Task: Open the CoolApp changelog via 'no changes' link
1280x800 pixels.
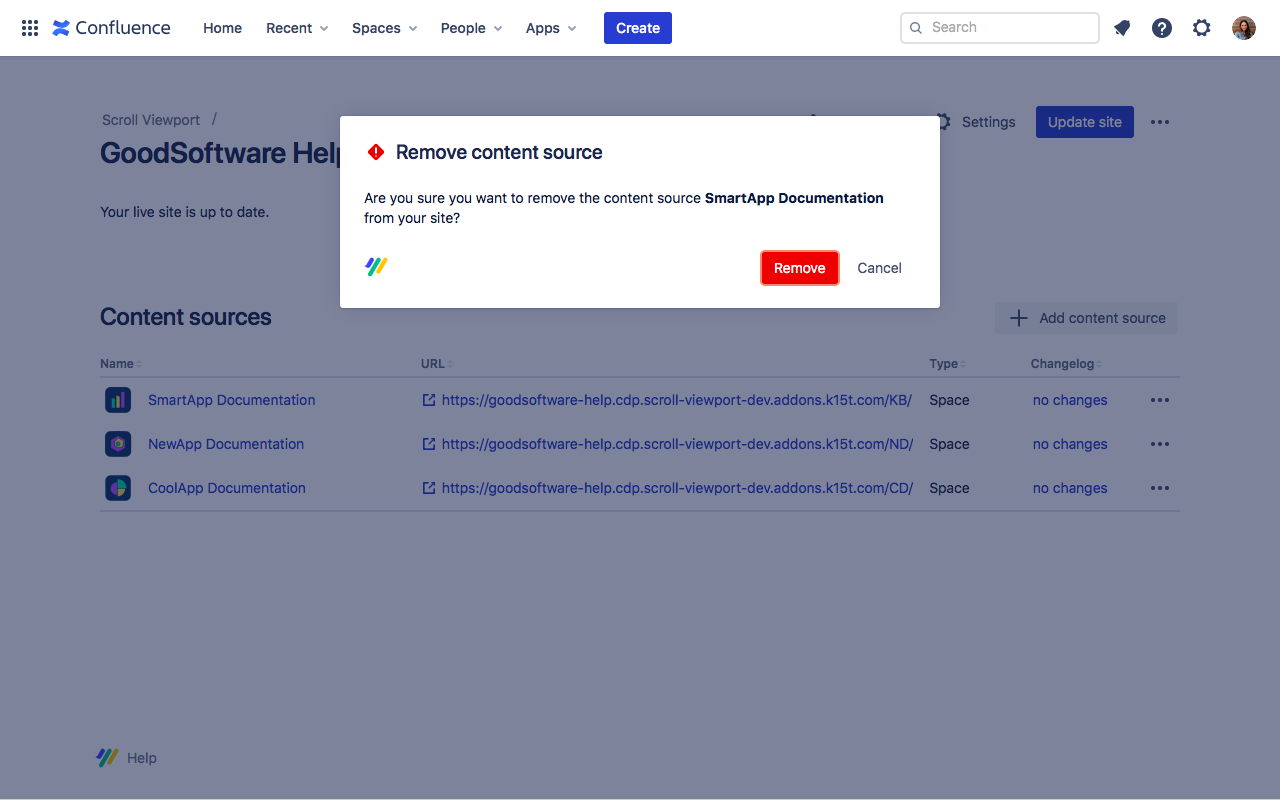Action: pos(1070,487)
